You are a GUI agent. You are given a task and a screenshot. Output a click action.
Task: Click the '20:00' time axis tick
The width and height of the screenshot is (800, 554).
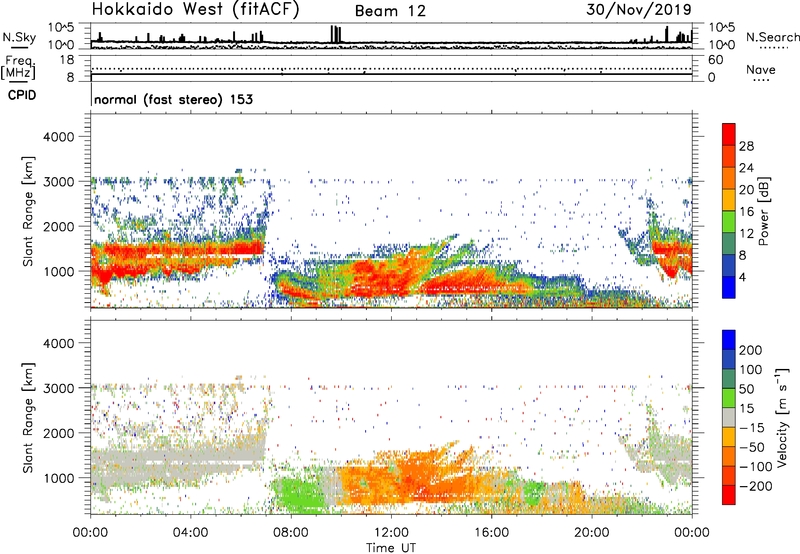pyautogui.click(x=592, y=533)
